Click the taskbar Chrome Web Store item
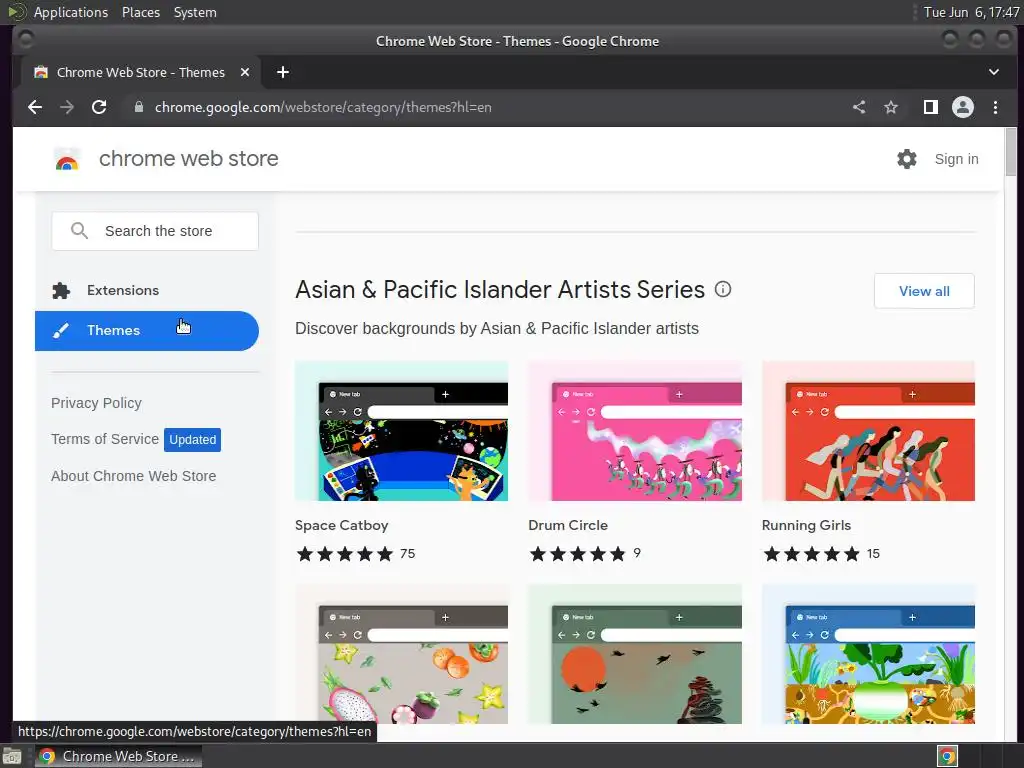Viewport: 1024px width, 768px height. [x=119, y=756]
